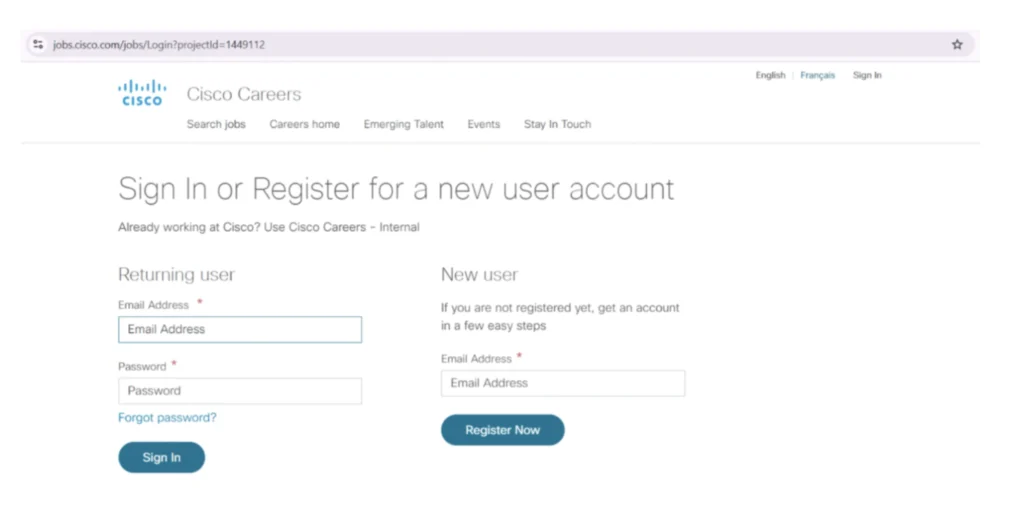Click into the Password field

point(240,391)
